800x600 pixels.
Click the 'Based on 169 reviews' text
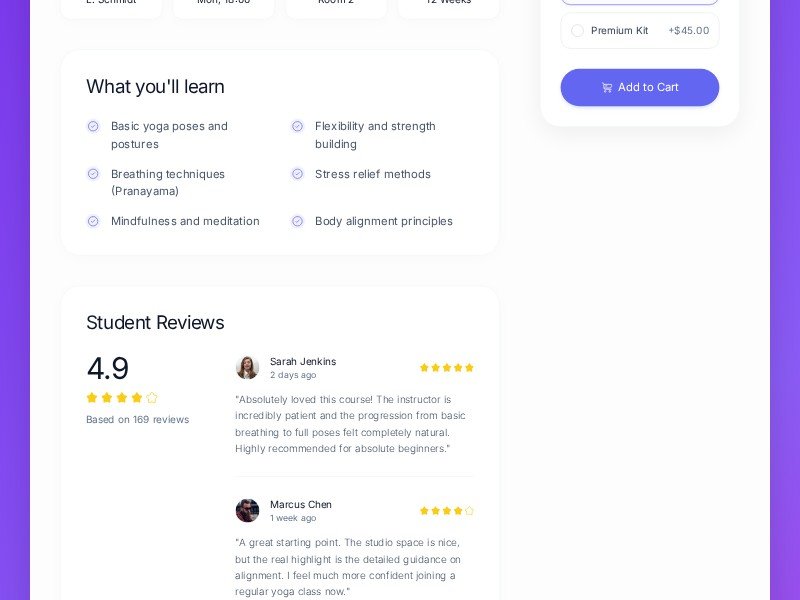click(137, 420)
